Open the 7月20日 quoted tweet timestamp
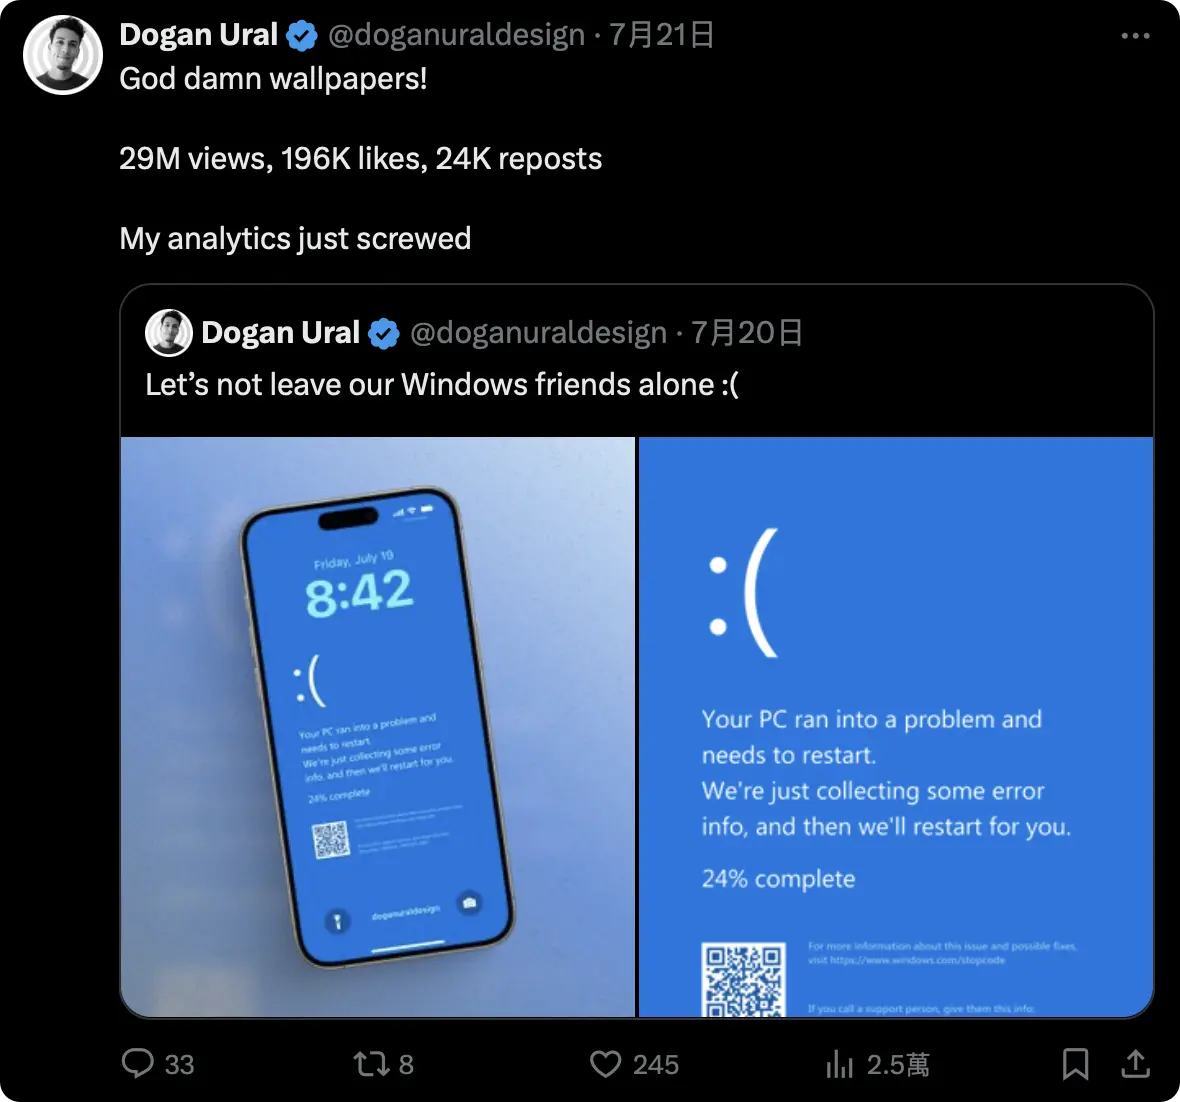1180x1102 pixels. point(747,333)
